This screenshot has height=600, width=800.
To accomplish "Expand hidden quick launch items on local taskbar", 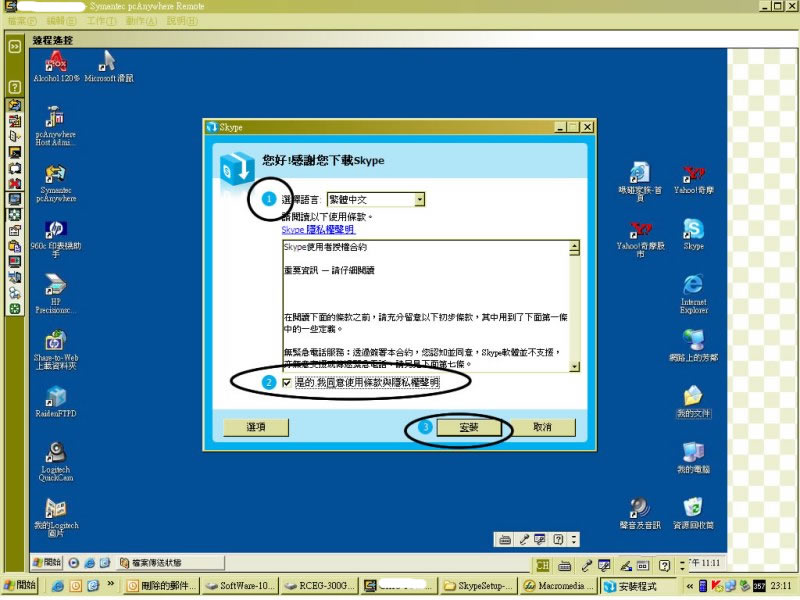I will pos(110,584).
